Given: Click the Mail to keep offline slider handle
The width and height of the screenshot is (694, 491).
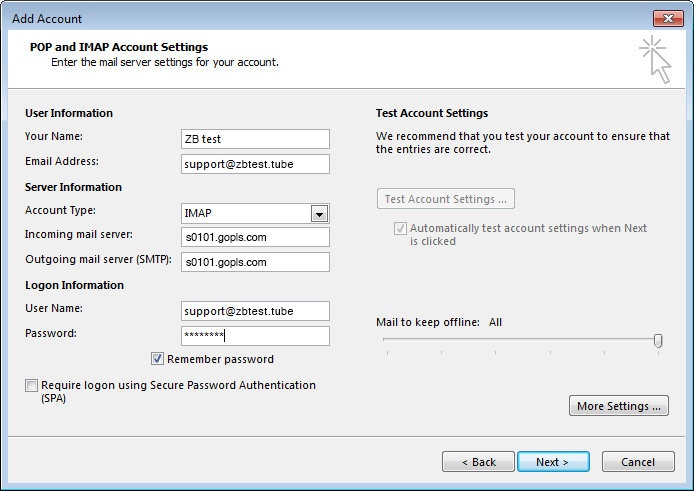Looking at the screenshot, I should coord(658,341).
